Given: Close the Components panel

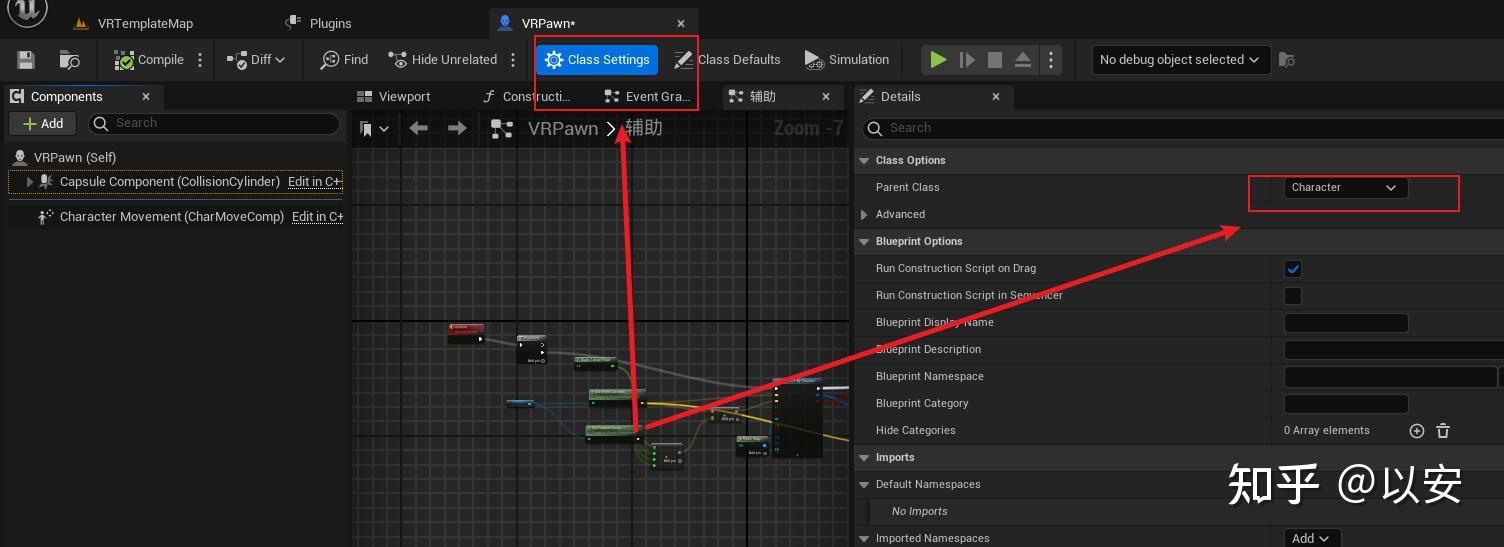Looking at the screenshot, I should coord(146,97).
